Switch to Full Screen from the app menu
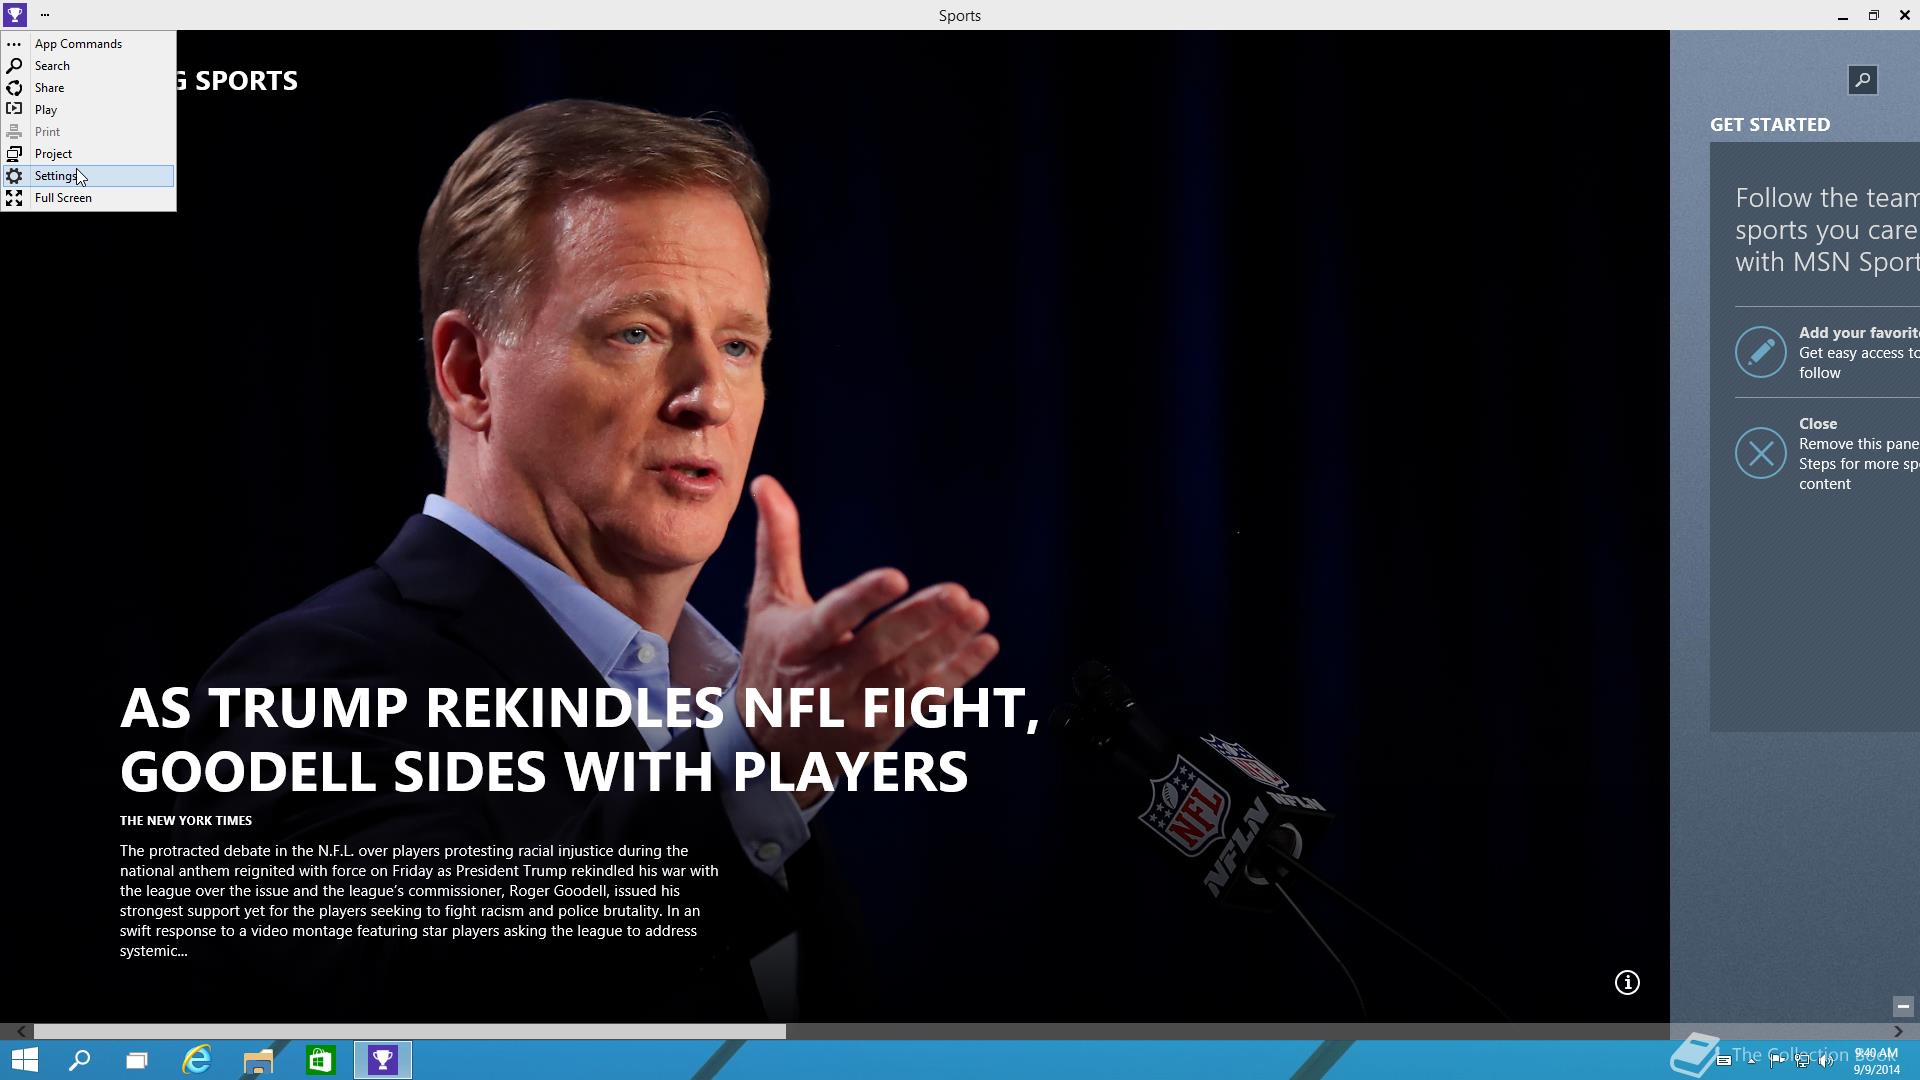The image size is (1920, 1080). point(88,198)
